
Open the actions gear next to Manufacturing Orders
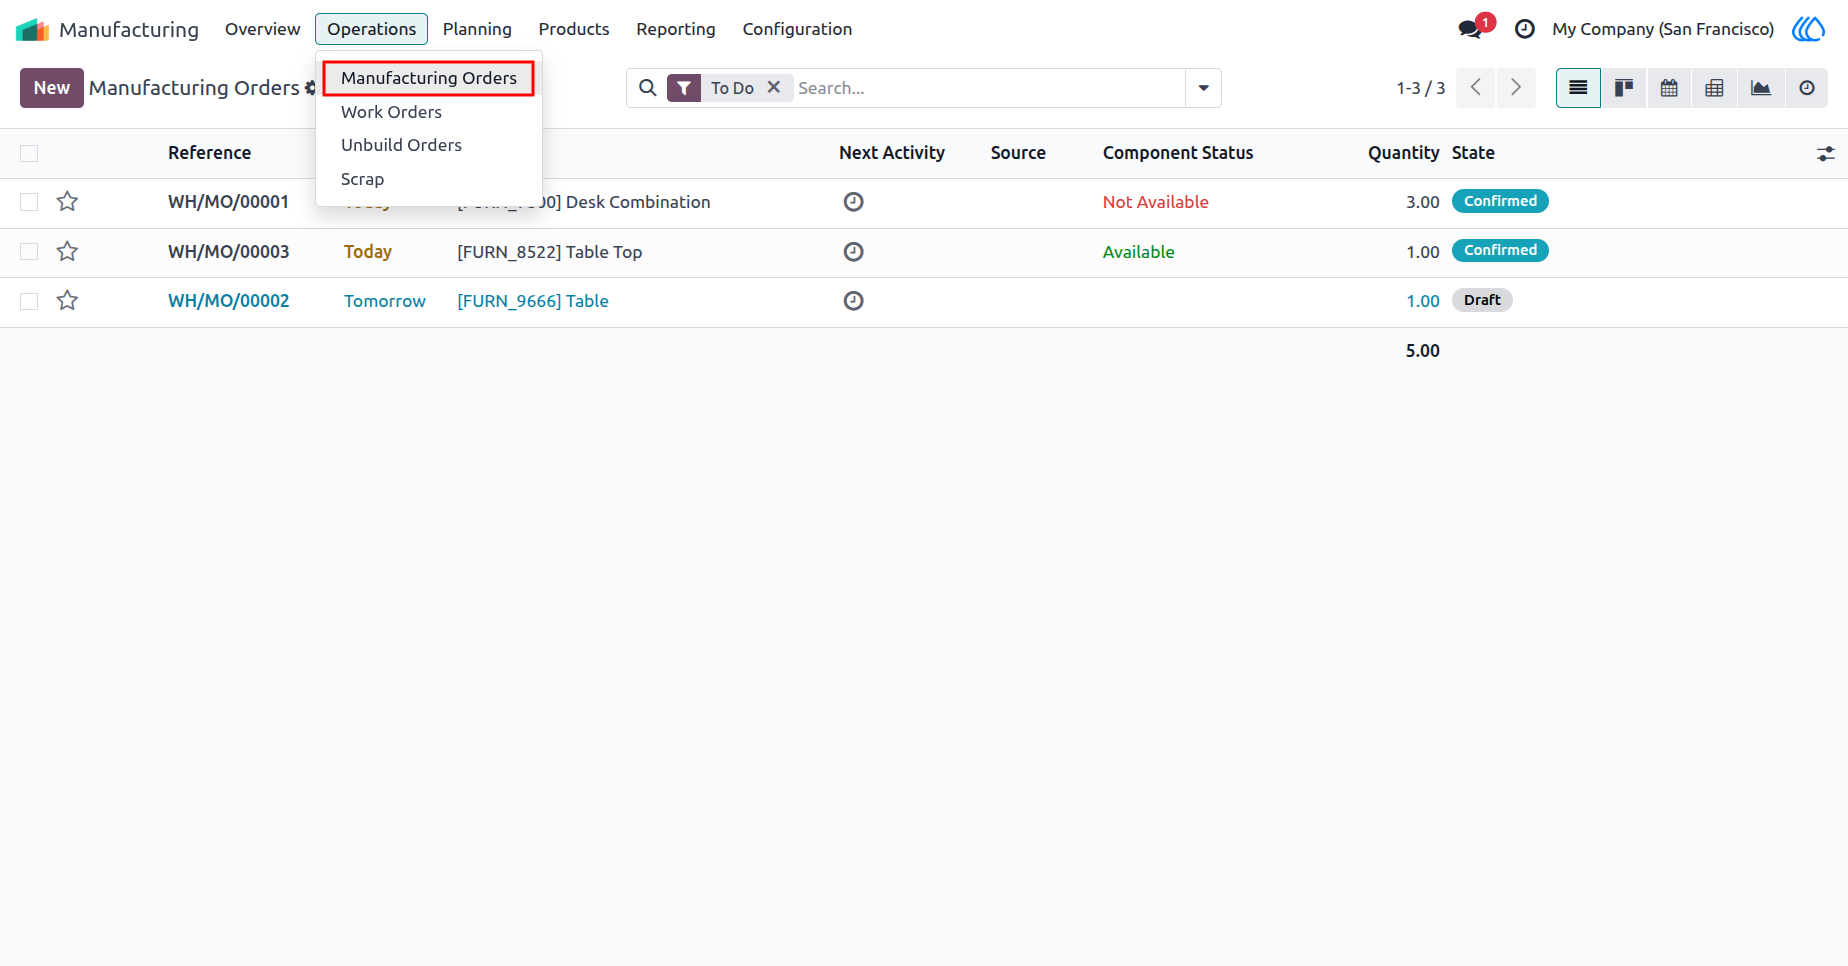(310, 88)
